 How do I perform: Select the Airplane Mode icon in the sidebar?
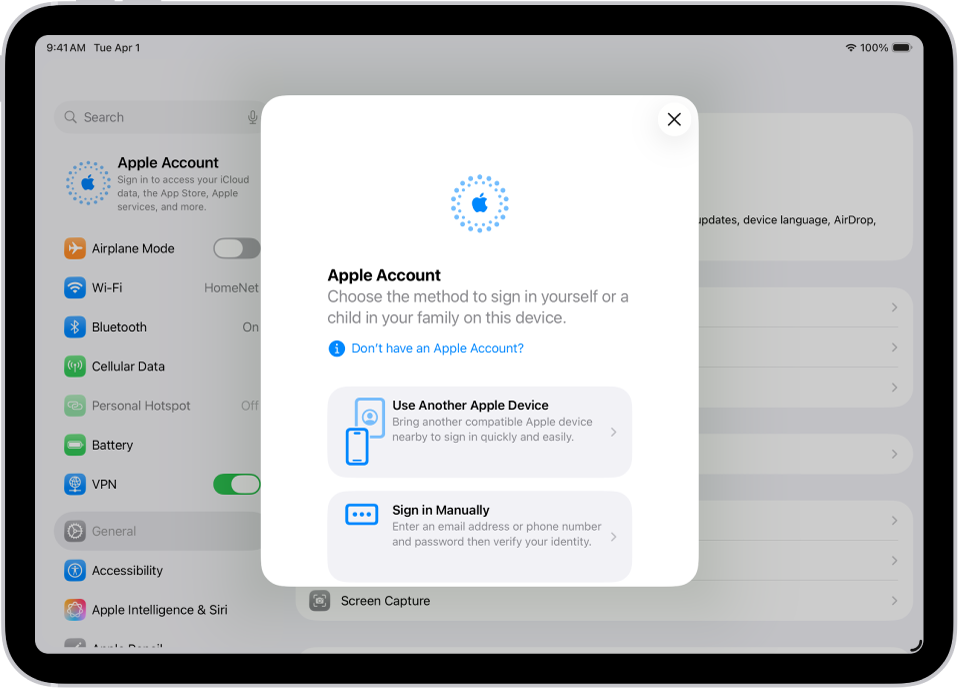tap(75, 248)
